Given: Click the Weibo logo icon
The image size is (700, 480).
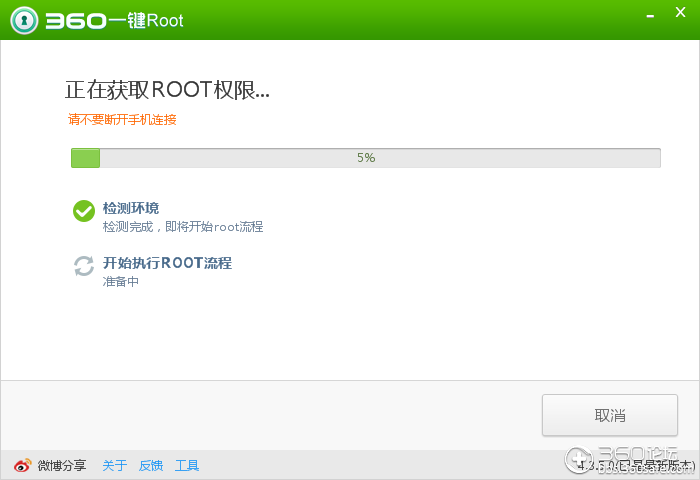Looking at the screenshot, I should click(22, 465).
